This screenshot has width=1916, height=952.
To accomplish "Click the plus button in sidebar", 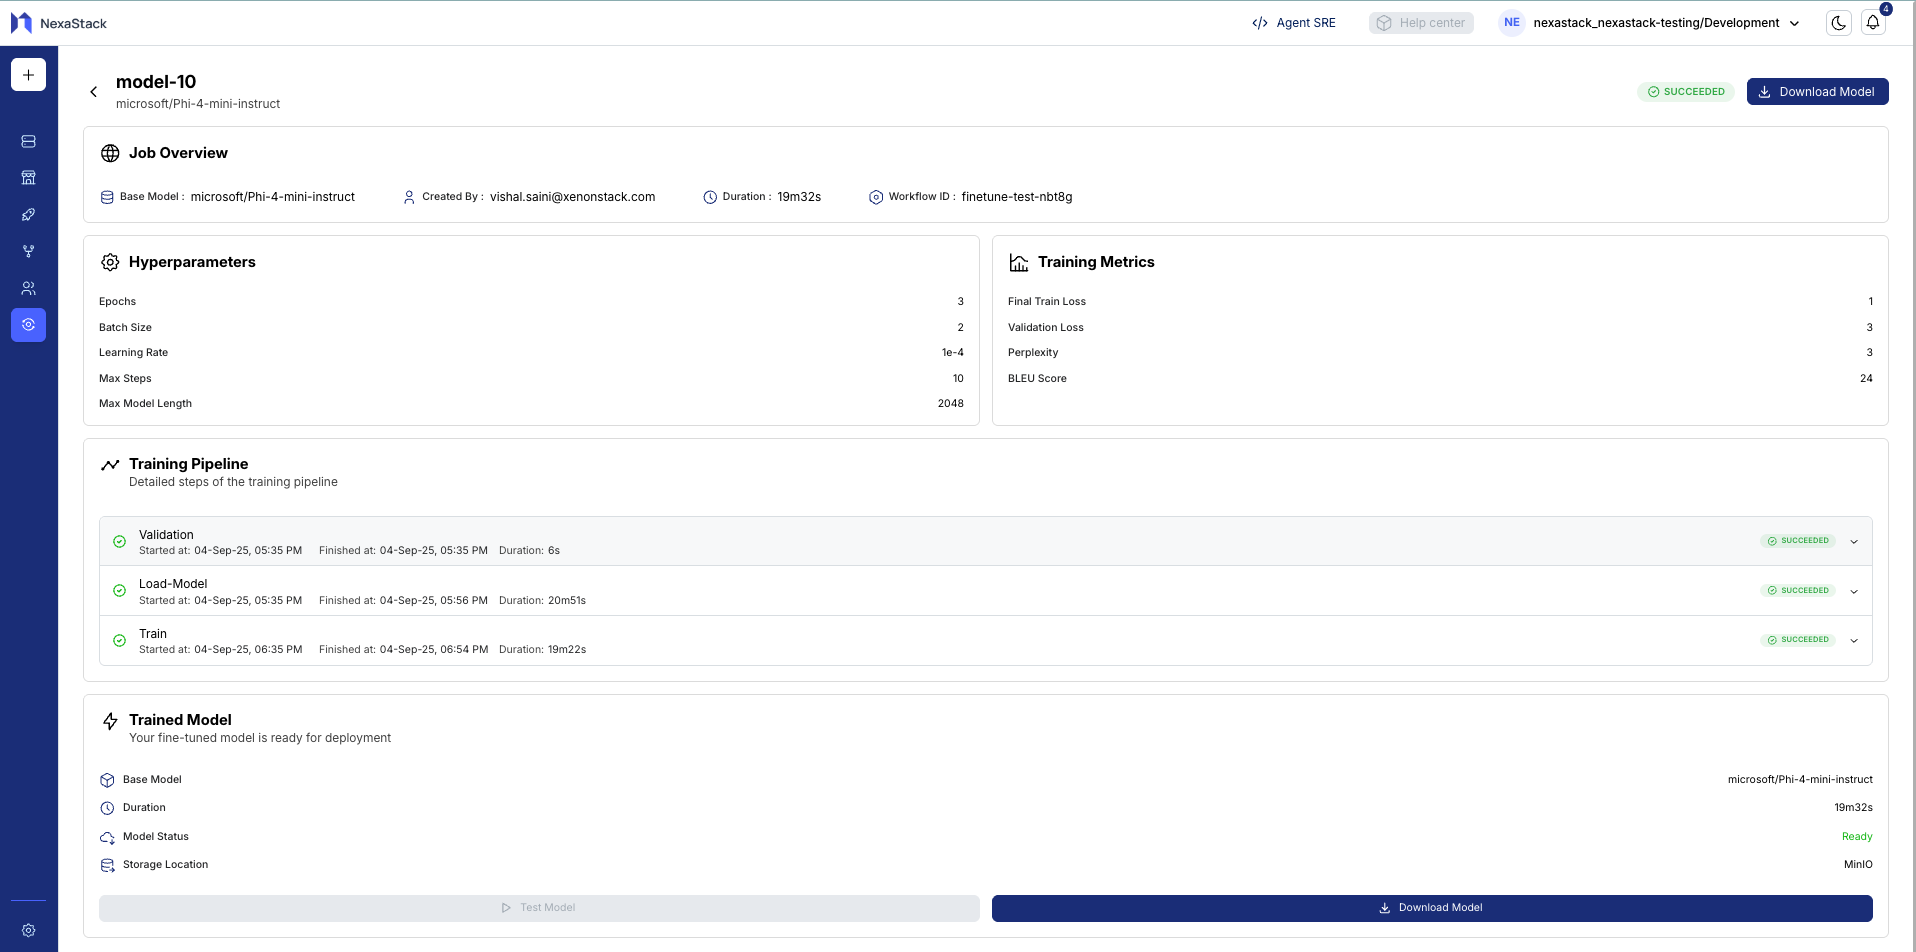I will (x=28, y=75).
